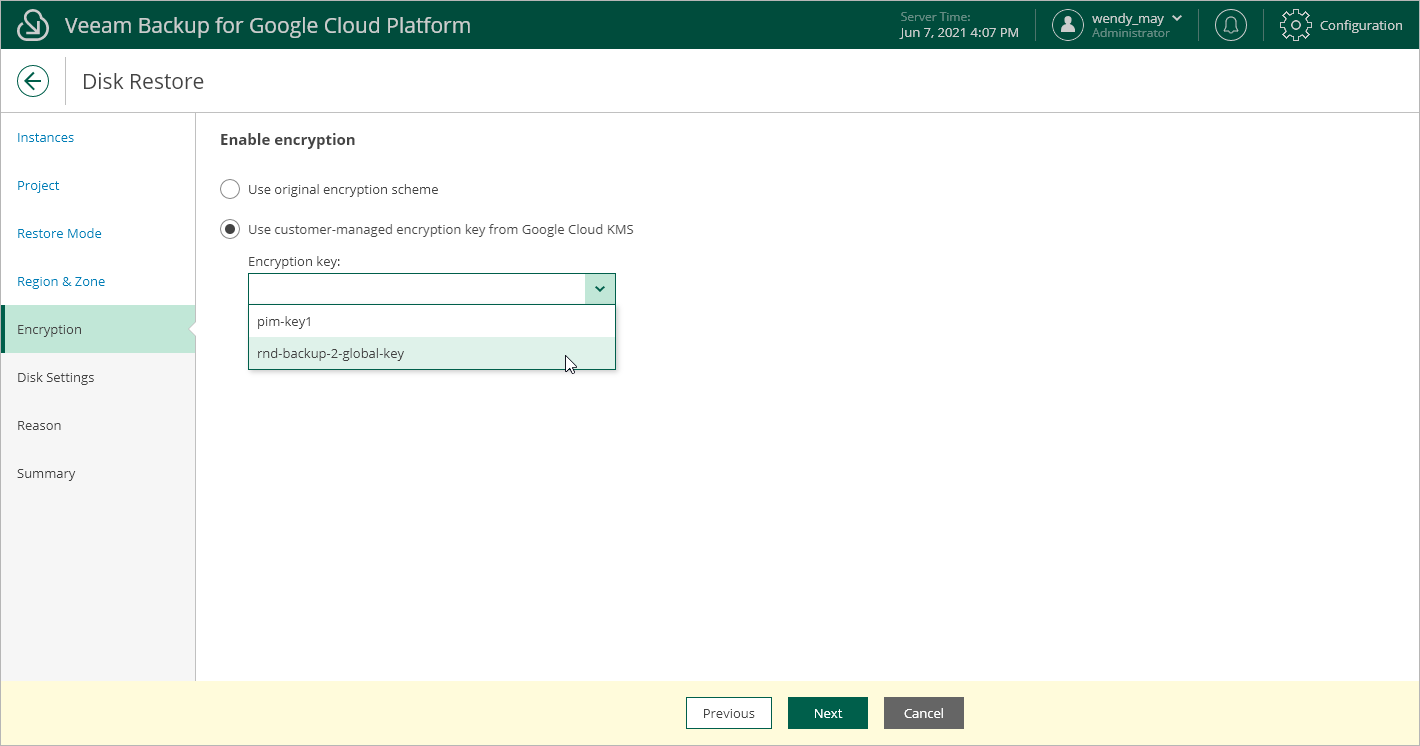Click the user avatar icon

pos(1068,25)
